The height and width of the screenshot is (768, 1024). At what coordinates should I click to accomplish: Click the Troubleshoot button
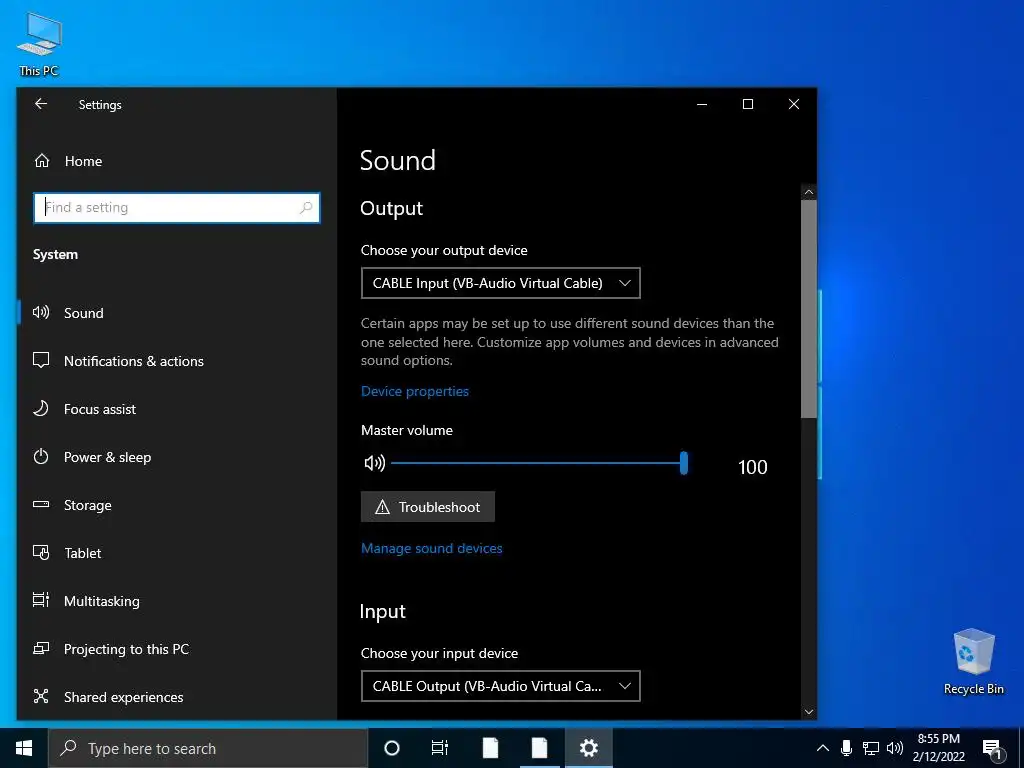[428, 507]
